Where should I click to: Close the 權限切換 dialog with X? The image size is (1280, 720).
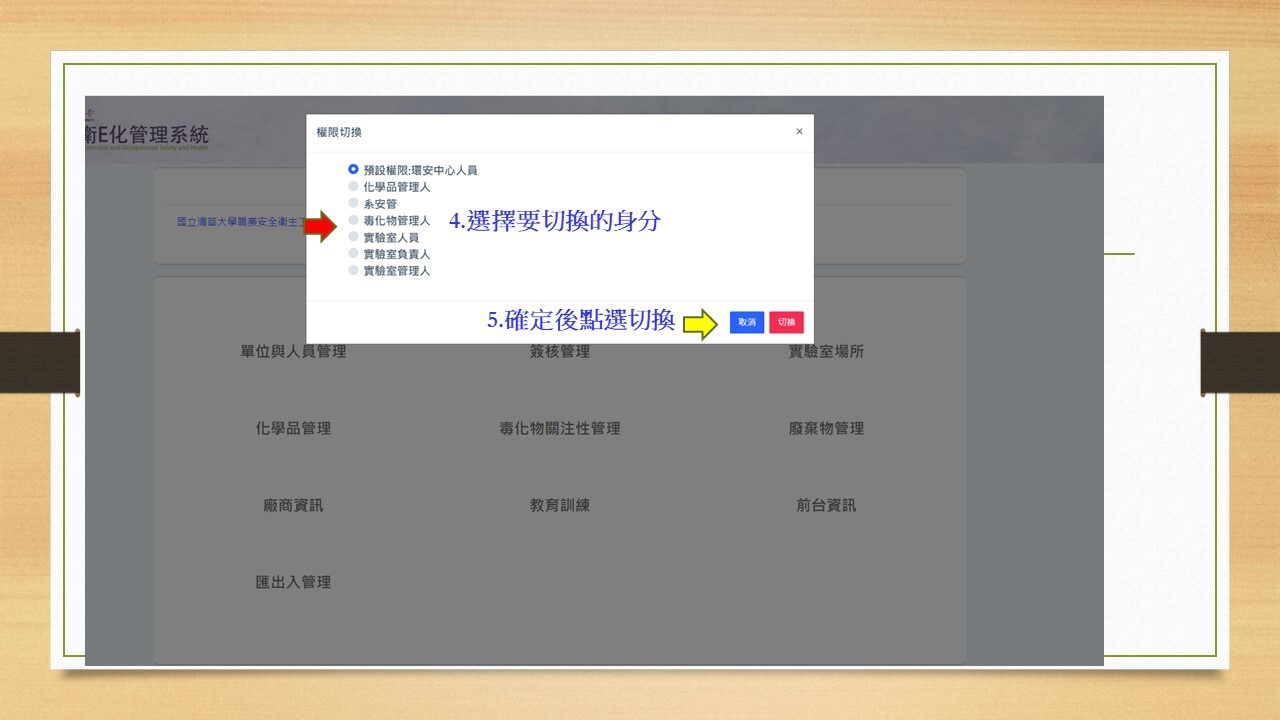[799, 132]
